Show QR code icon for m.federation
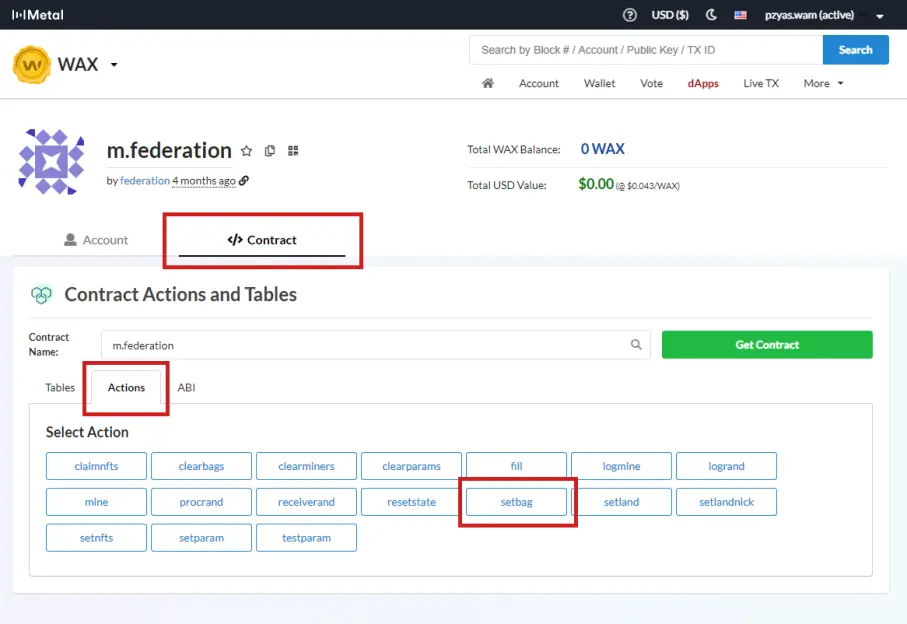Image resolution: width=907 pixels, height=624 pixels. [293, 151]
